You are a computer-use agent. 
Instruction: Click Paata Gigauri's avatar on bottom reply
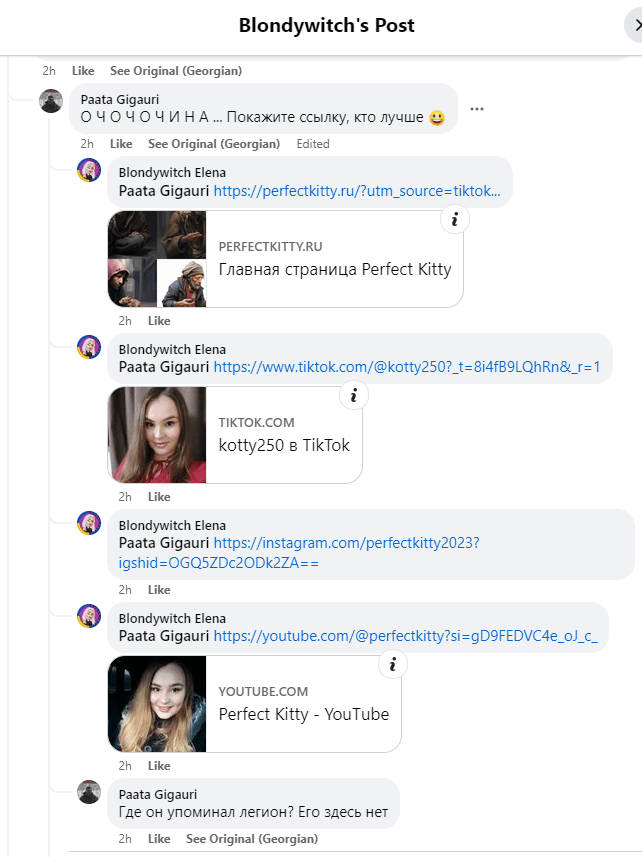point(89,792)
